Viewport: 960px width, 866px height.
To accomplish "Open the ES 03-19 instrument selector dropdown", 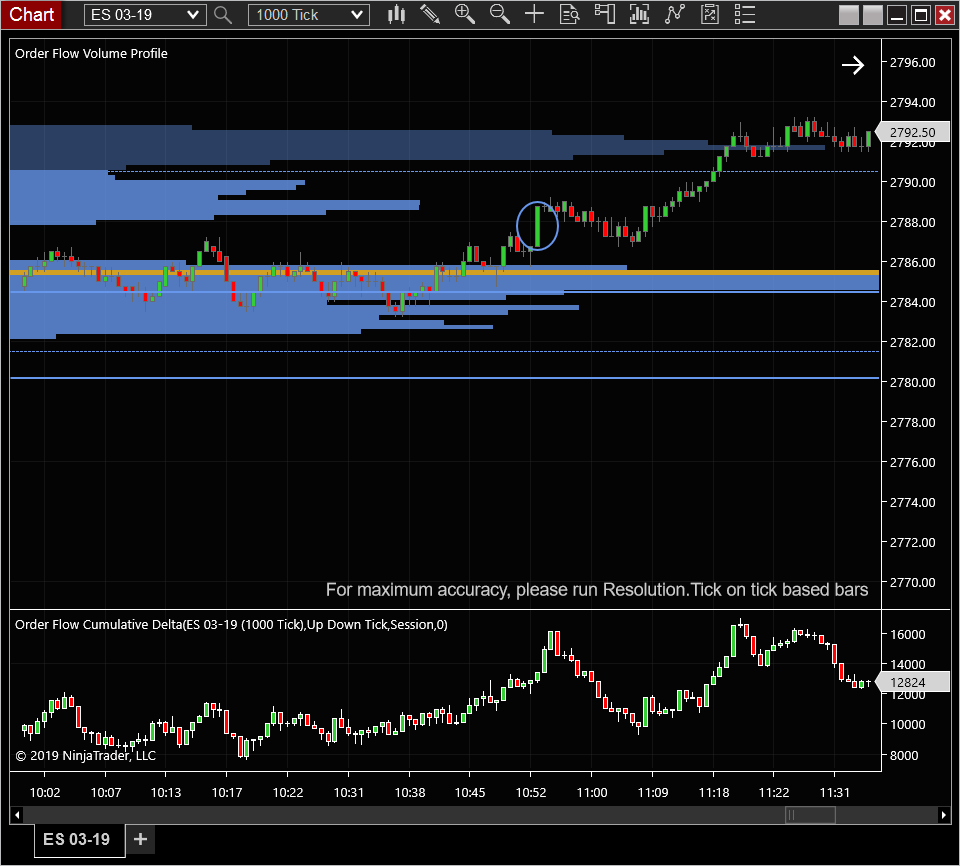I will coord(145,15).
